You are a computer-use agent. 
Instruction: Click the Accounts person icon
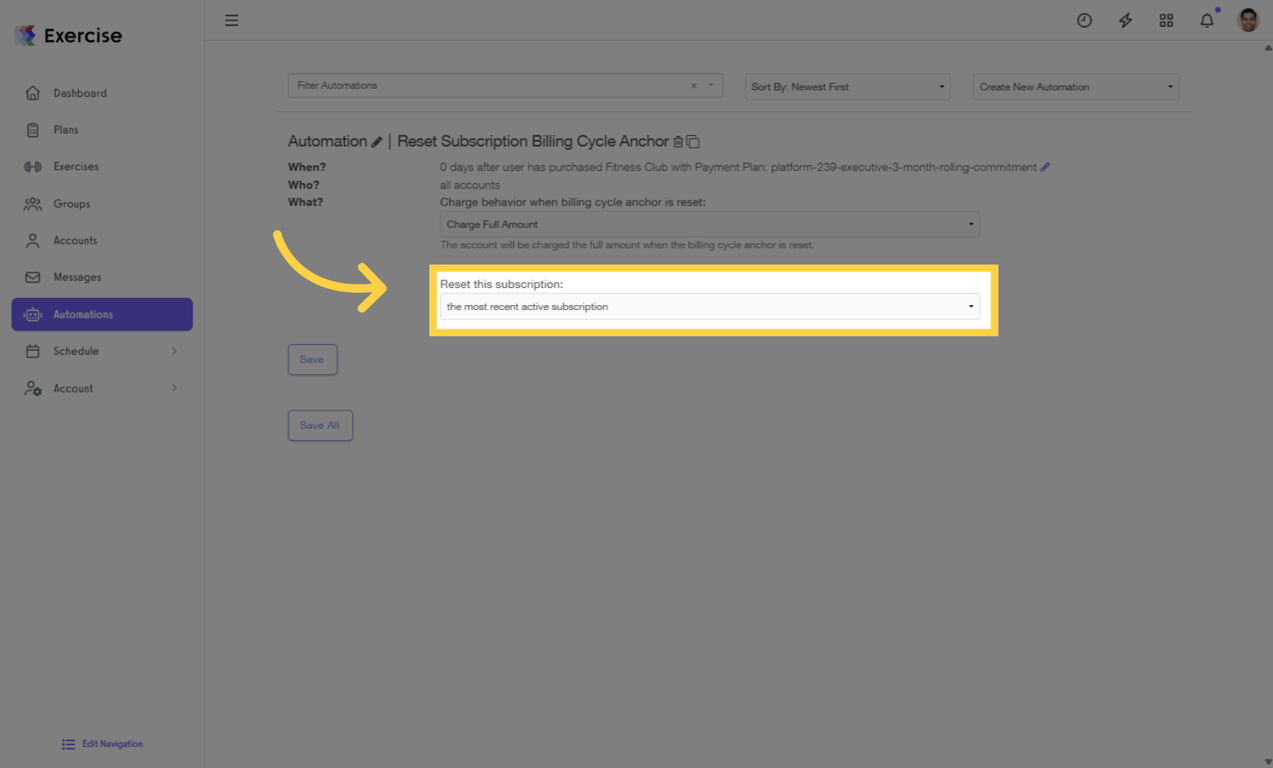point(33,241)
